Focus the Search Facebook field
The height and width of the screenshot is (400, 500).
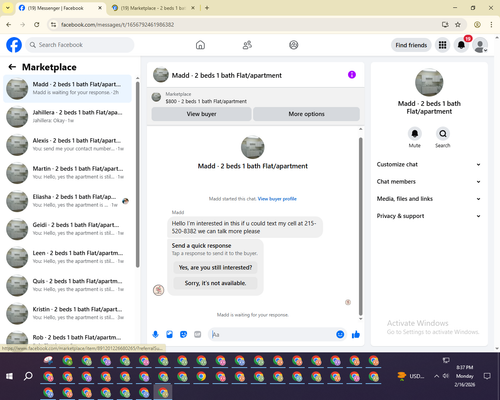[80, 45]
